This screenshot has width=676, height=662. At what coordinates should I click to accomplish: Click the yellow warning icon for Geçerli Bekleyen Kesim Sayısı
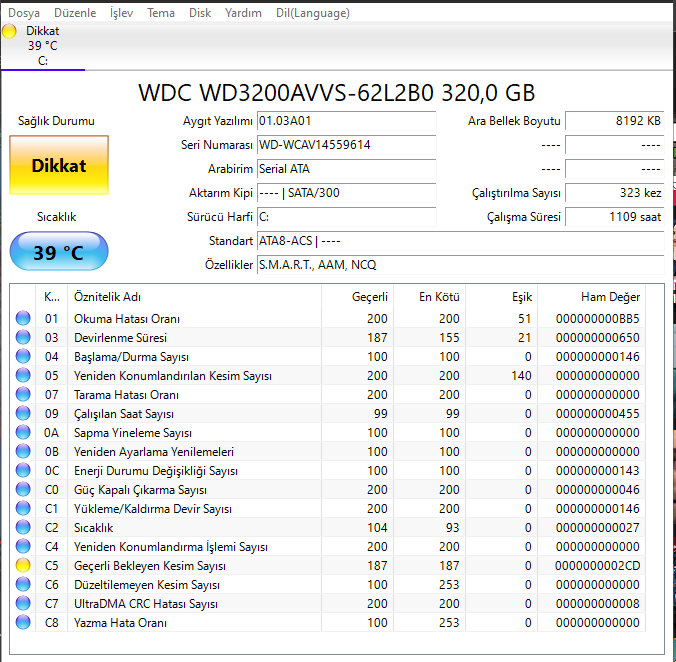tap(23, 565)
